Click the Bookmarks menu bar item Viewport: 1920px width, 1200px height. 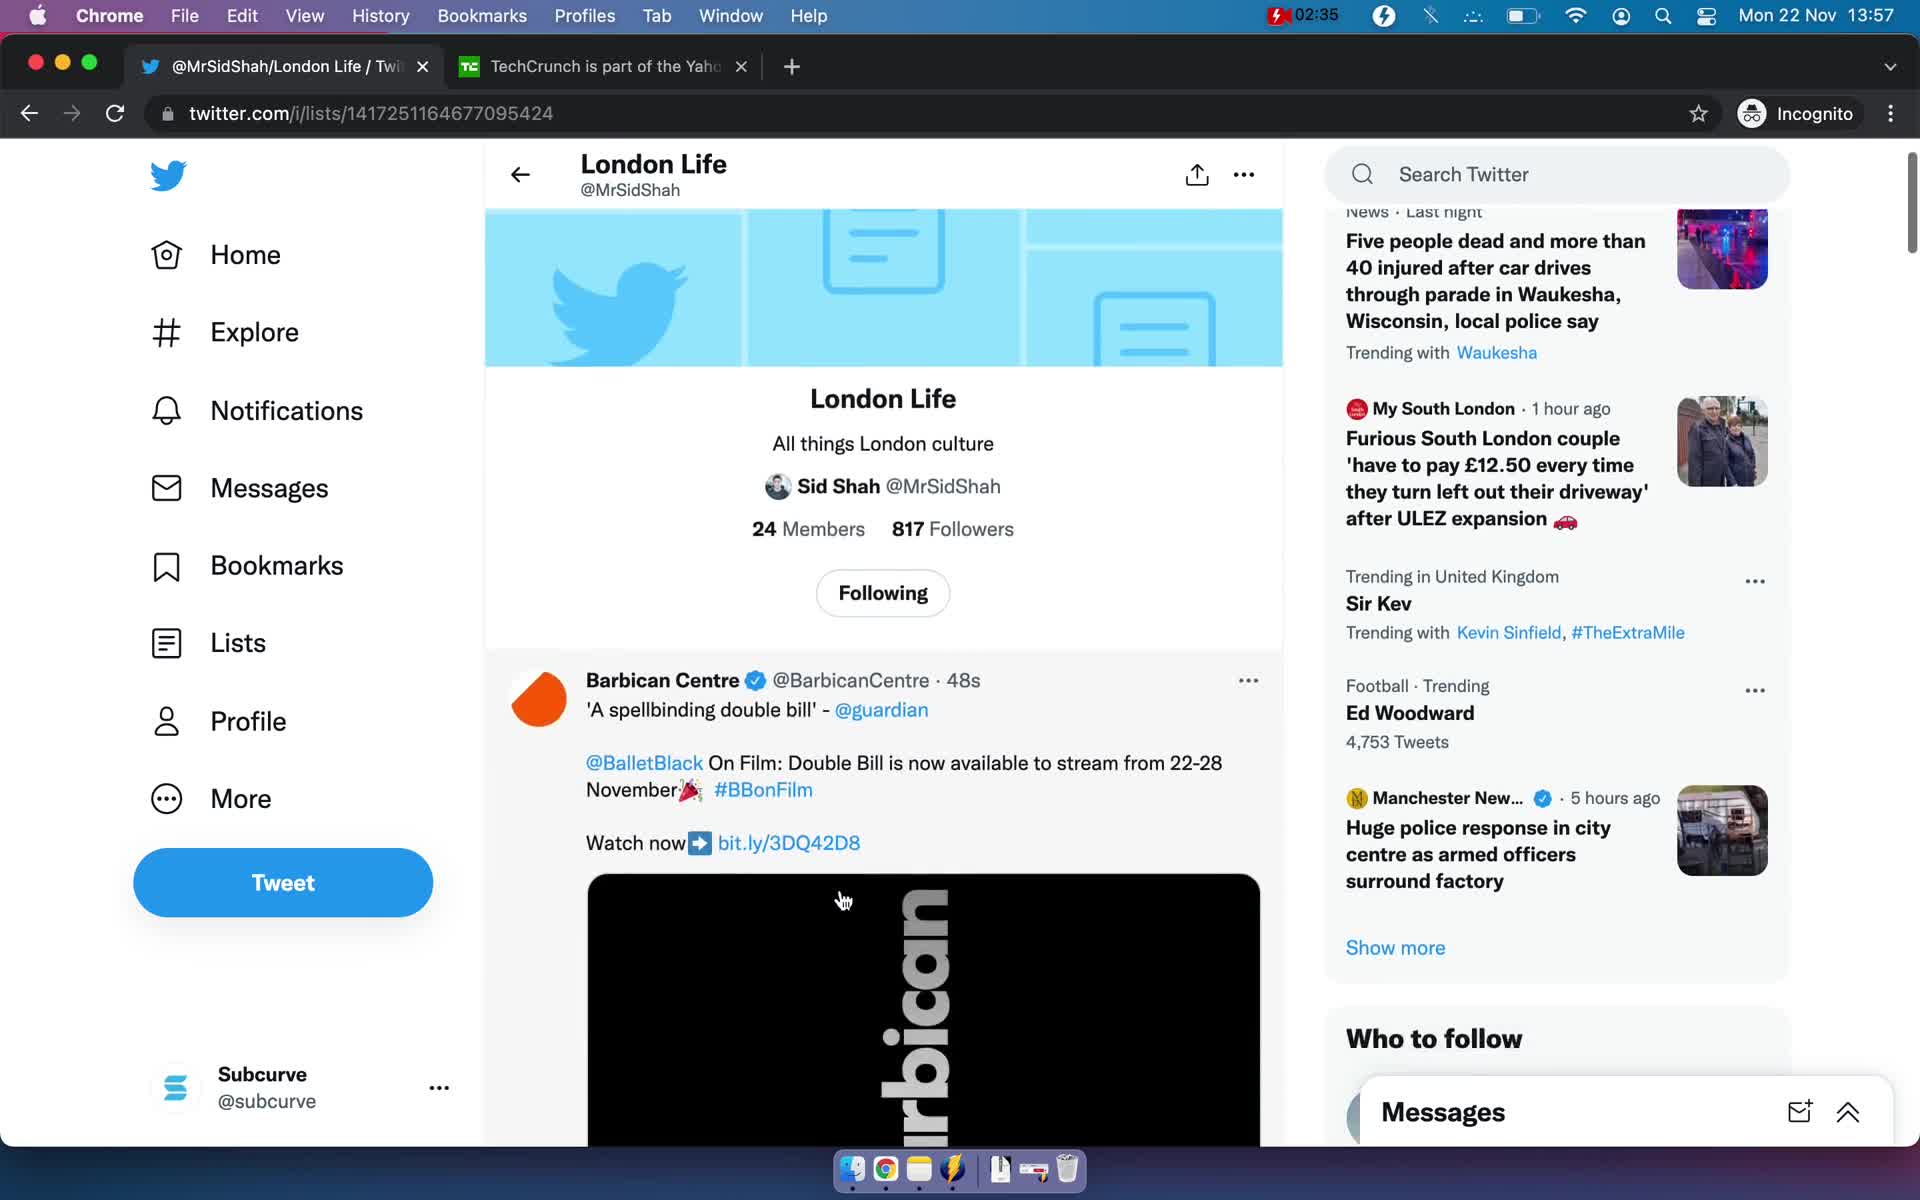[480, 15]
